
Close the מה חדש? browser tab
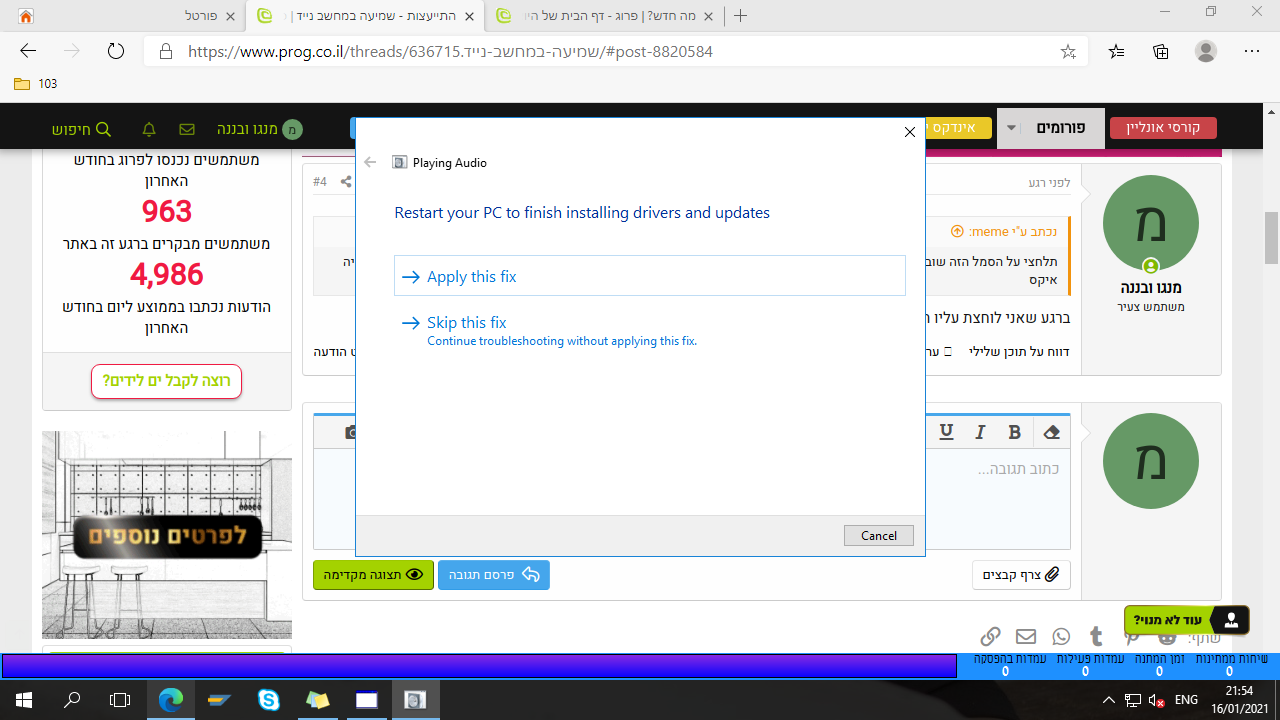tap(709, 16)
